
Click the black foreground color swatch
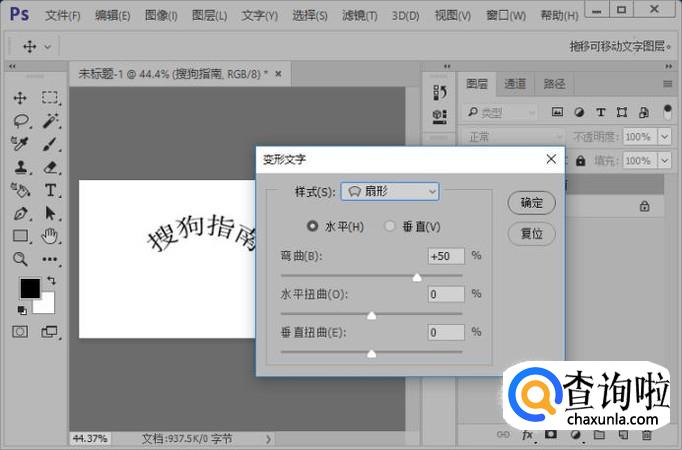(30, 288)
